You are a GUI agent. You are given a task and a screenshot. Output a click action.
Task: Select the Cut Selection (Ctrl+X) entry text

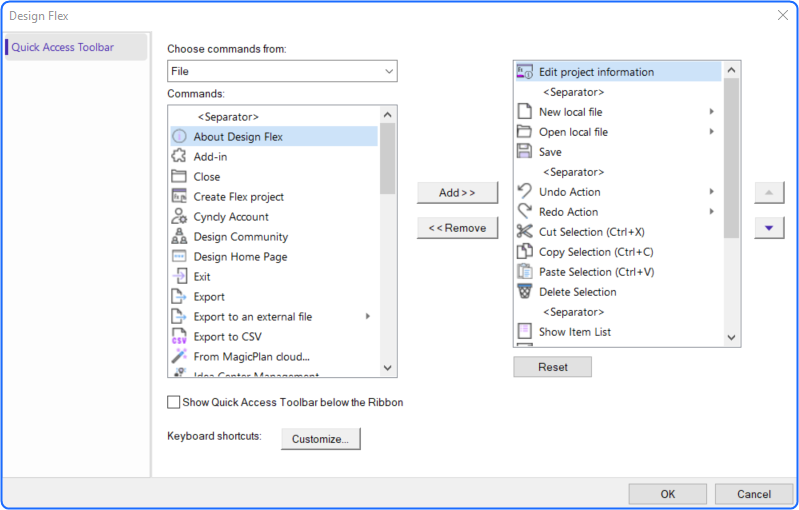click(592, 232)
